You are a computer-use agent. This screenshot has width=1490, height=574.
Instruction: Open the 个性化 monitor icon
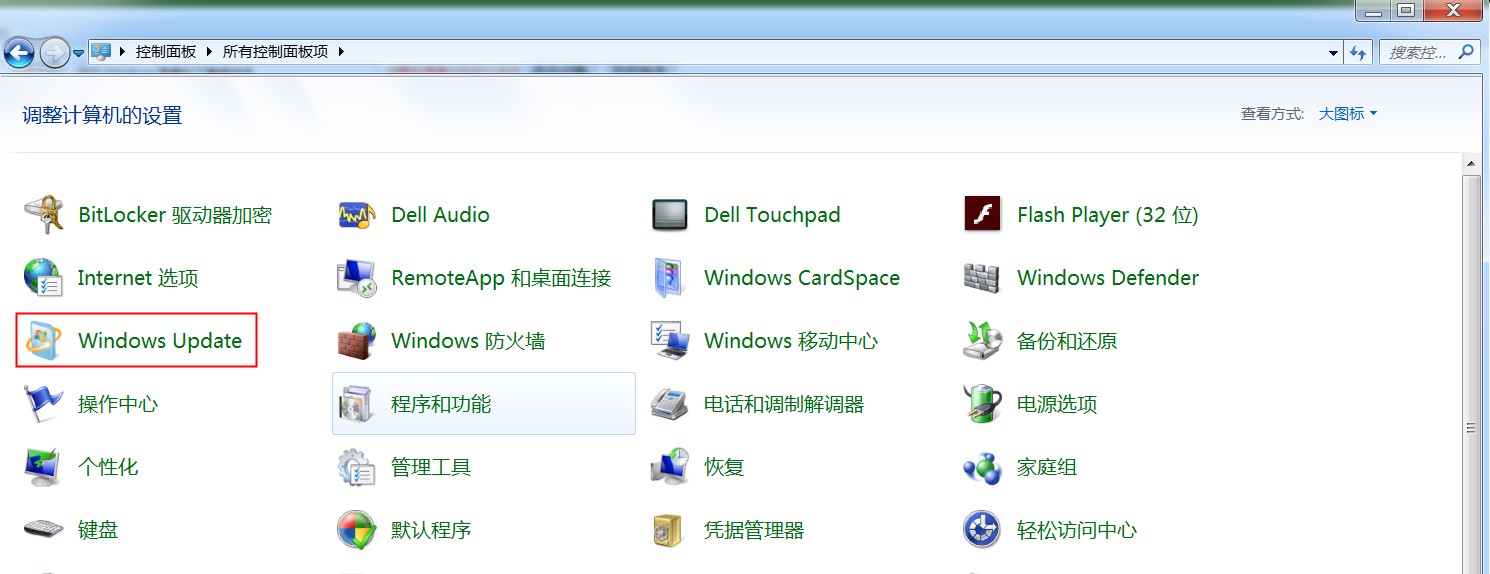(x=43, y=467)
